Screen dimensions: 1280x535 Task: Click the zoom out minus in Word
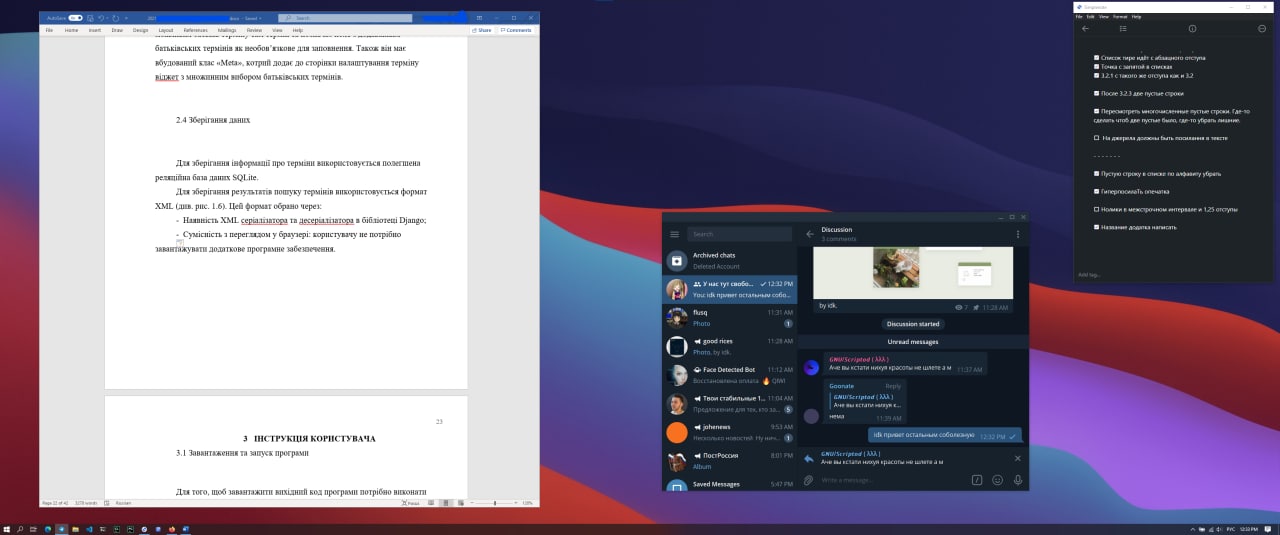(473, 503)
